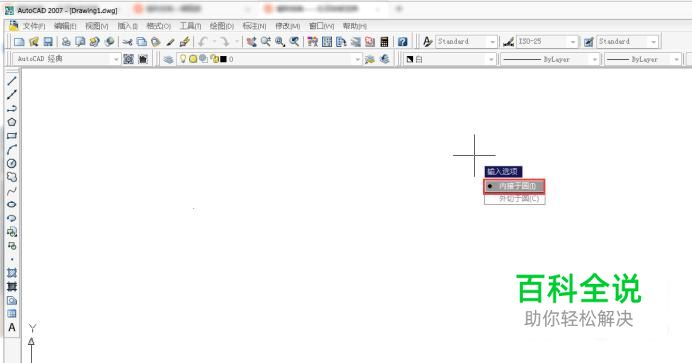The image size is (692, 363).
Task: Select the Polygon tool
Action: (x=12, y=122)
